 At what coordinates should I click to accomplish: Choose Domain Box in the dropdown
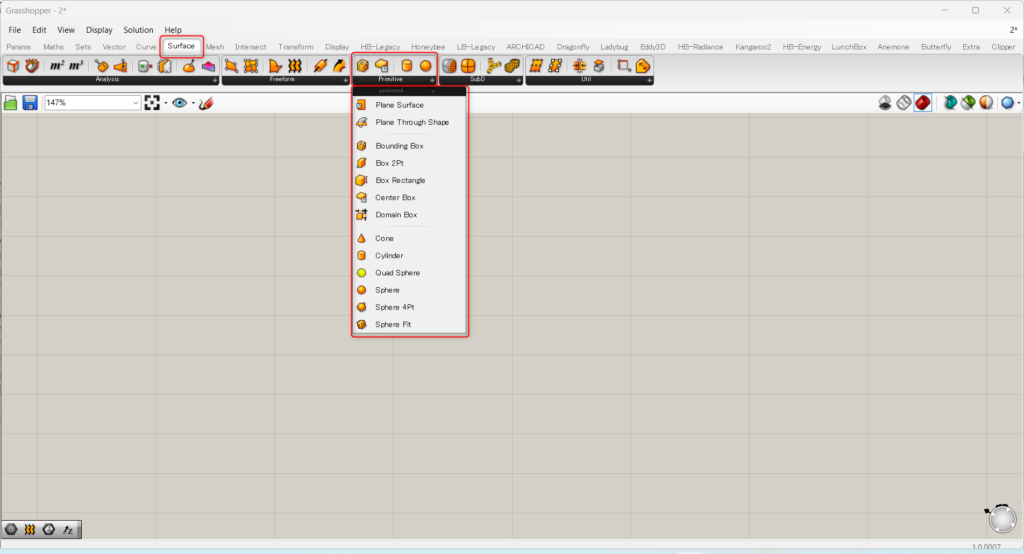coord(396,215)
